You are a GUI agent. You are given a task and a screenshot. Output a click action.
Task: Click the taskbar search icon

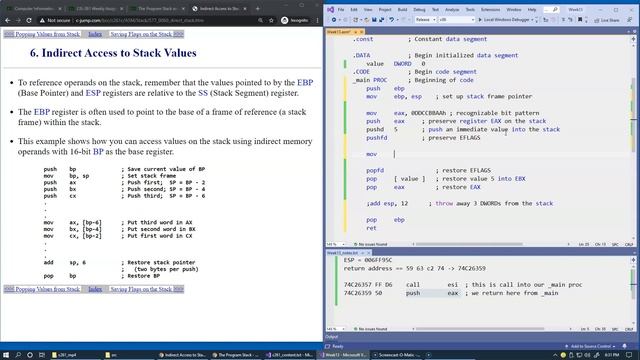[18, 355]
